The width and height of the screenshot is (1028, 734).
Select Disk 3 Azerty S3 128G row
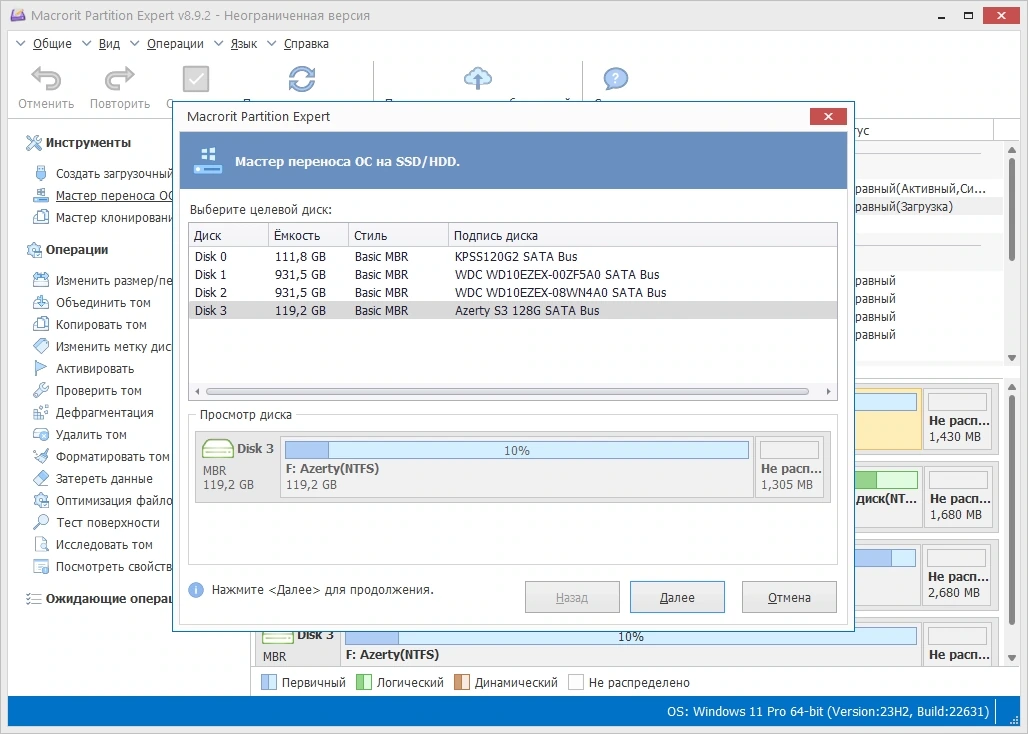513,311
